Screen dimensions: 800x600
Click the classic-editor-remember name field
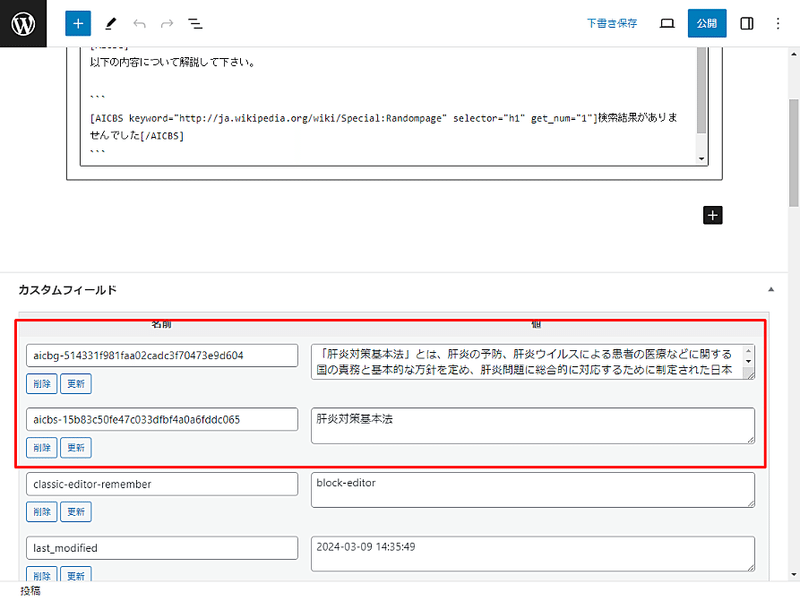coord(162,484)
